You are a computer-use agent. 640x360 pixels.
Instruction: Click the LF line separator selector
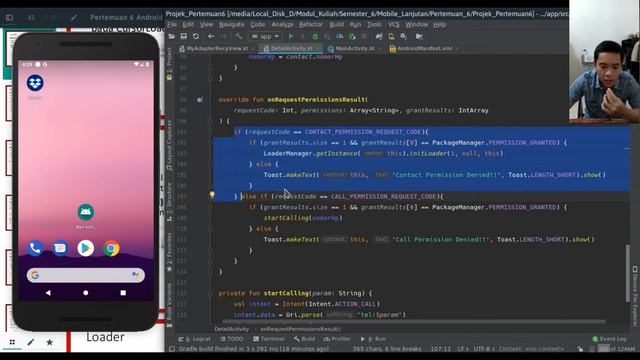pos(462,349)
